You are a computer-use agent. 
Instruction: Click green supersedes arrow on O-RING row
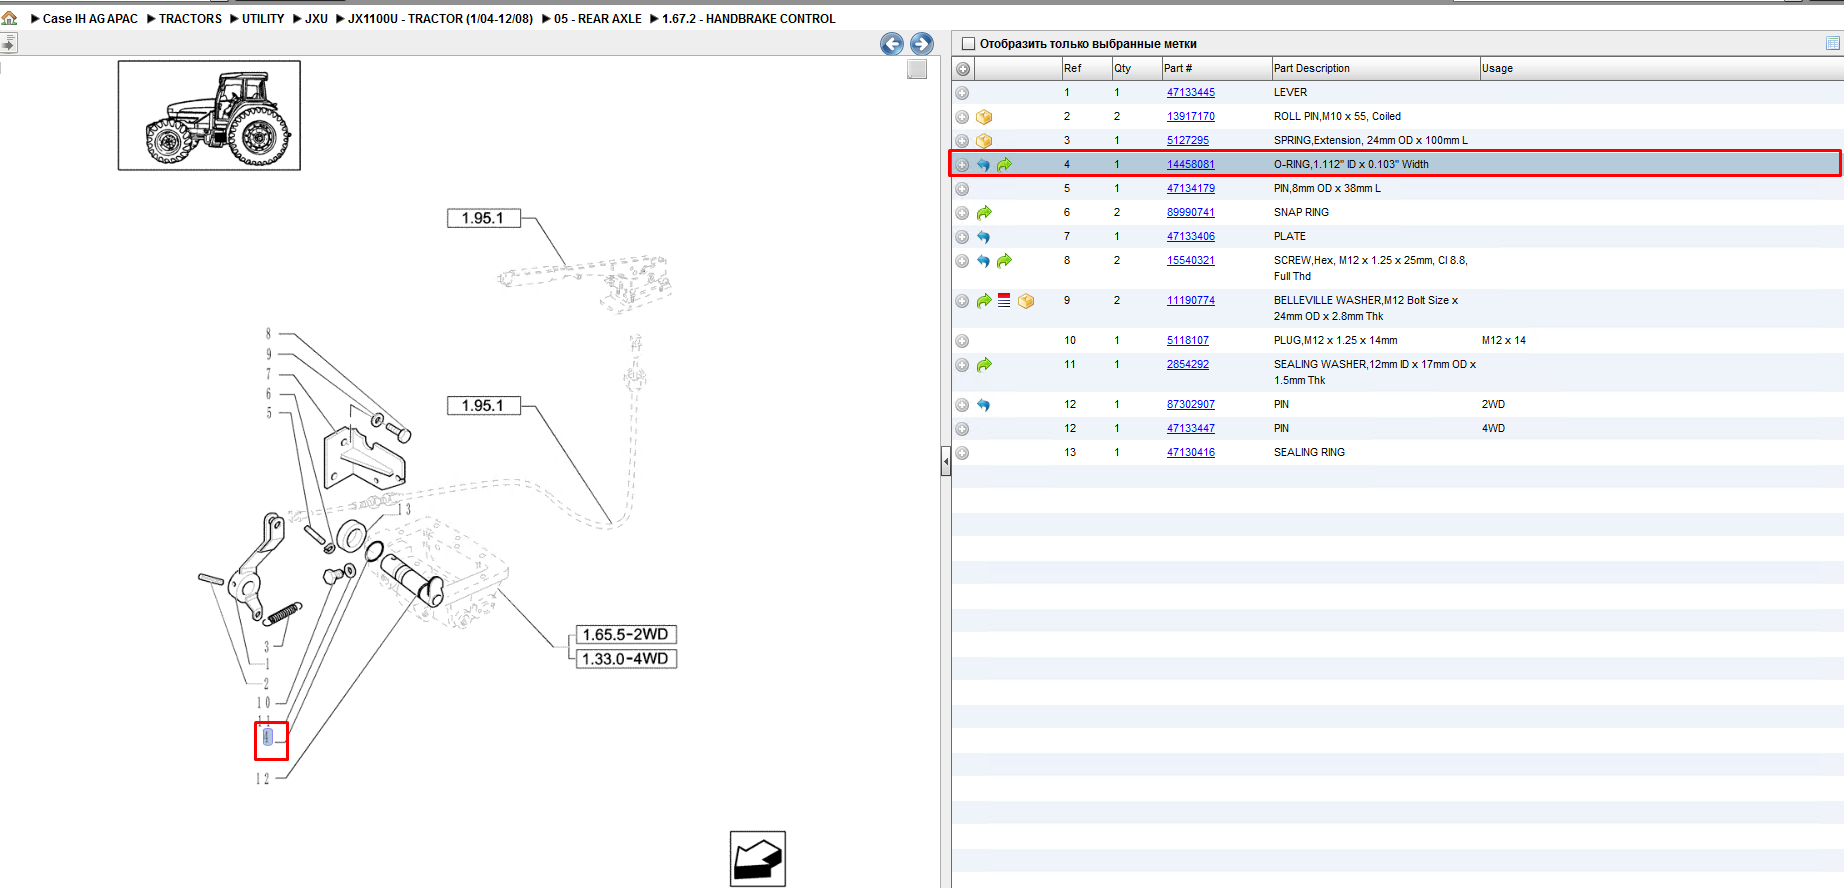[1005, 165]
